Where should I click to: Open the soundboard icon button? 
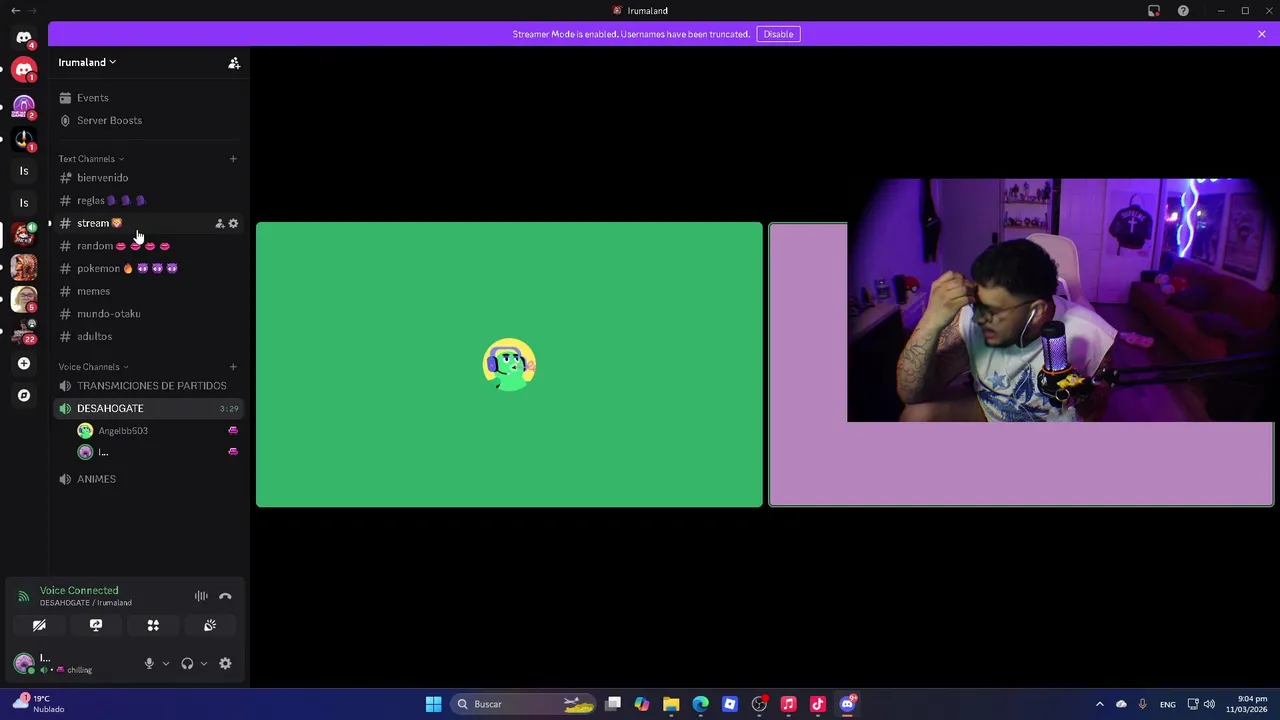pyautogui.click(x=210, y=625)
